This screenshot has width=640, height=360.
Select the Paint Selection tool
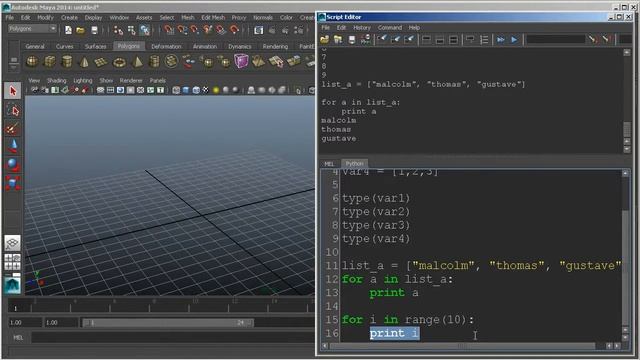tap(13, 129)
